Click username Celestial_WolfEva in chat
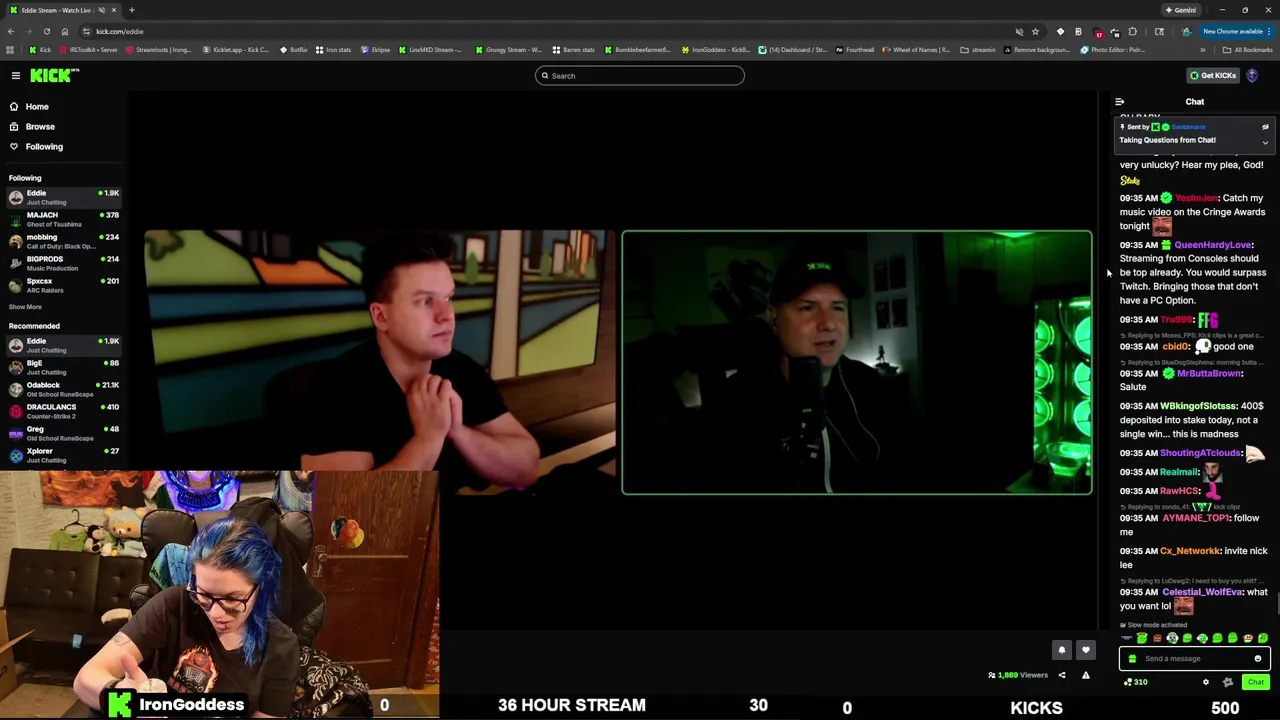 (x=1202, y=592)
